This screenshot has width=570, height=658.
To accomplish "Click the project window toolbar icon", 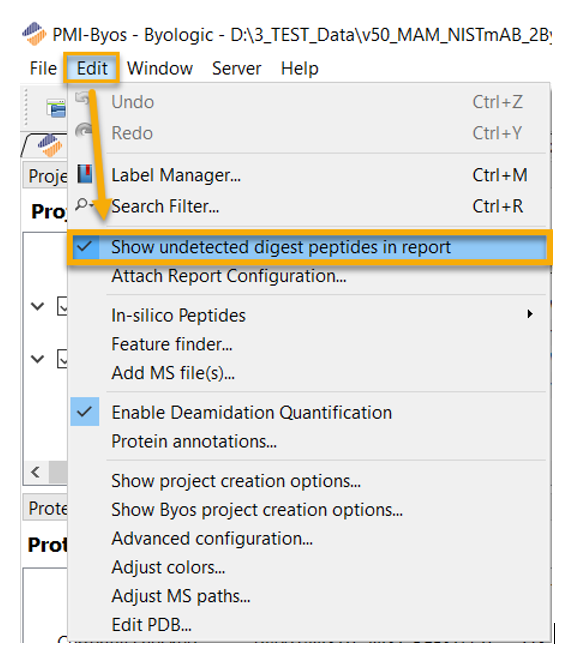I will click(56, 109).
